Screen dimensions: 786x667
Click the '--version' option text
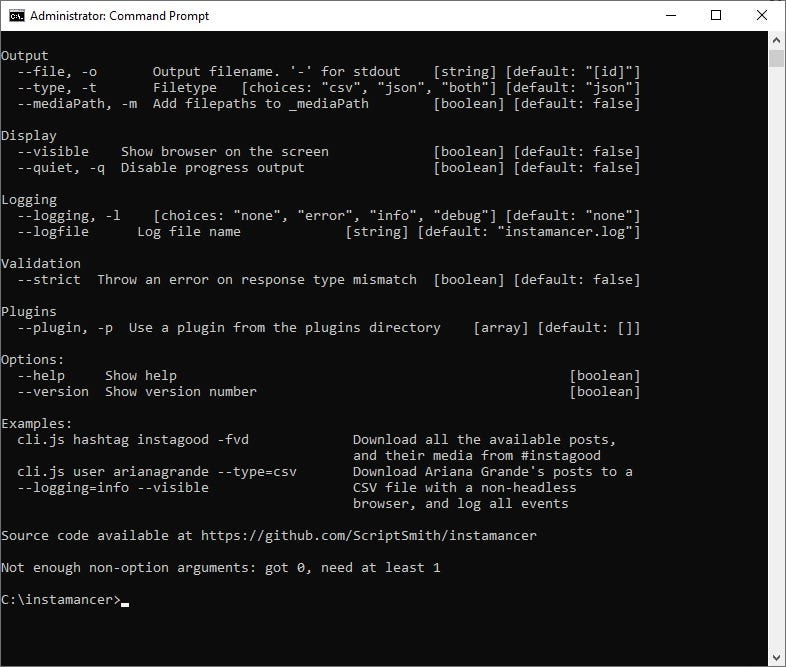[x=53, y=392]
